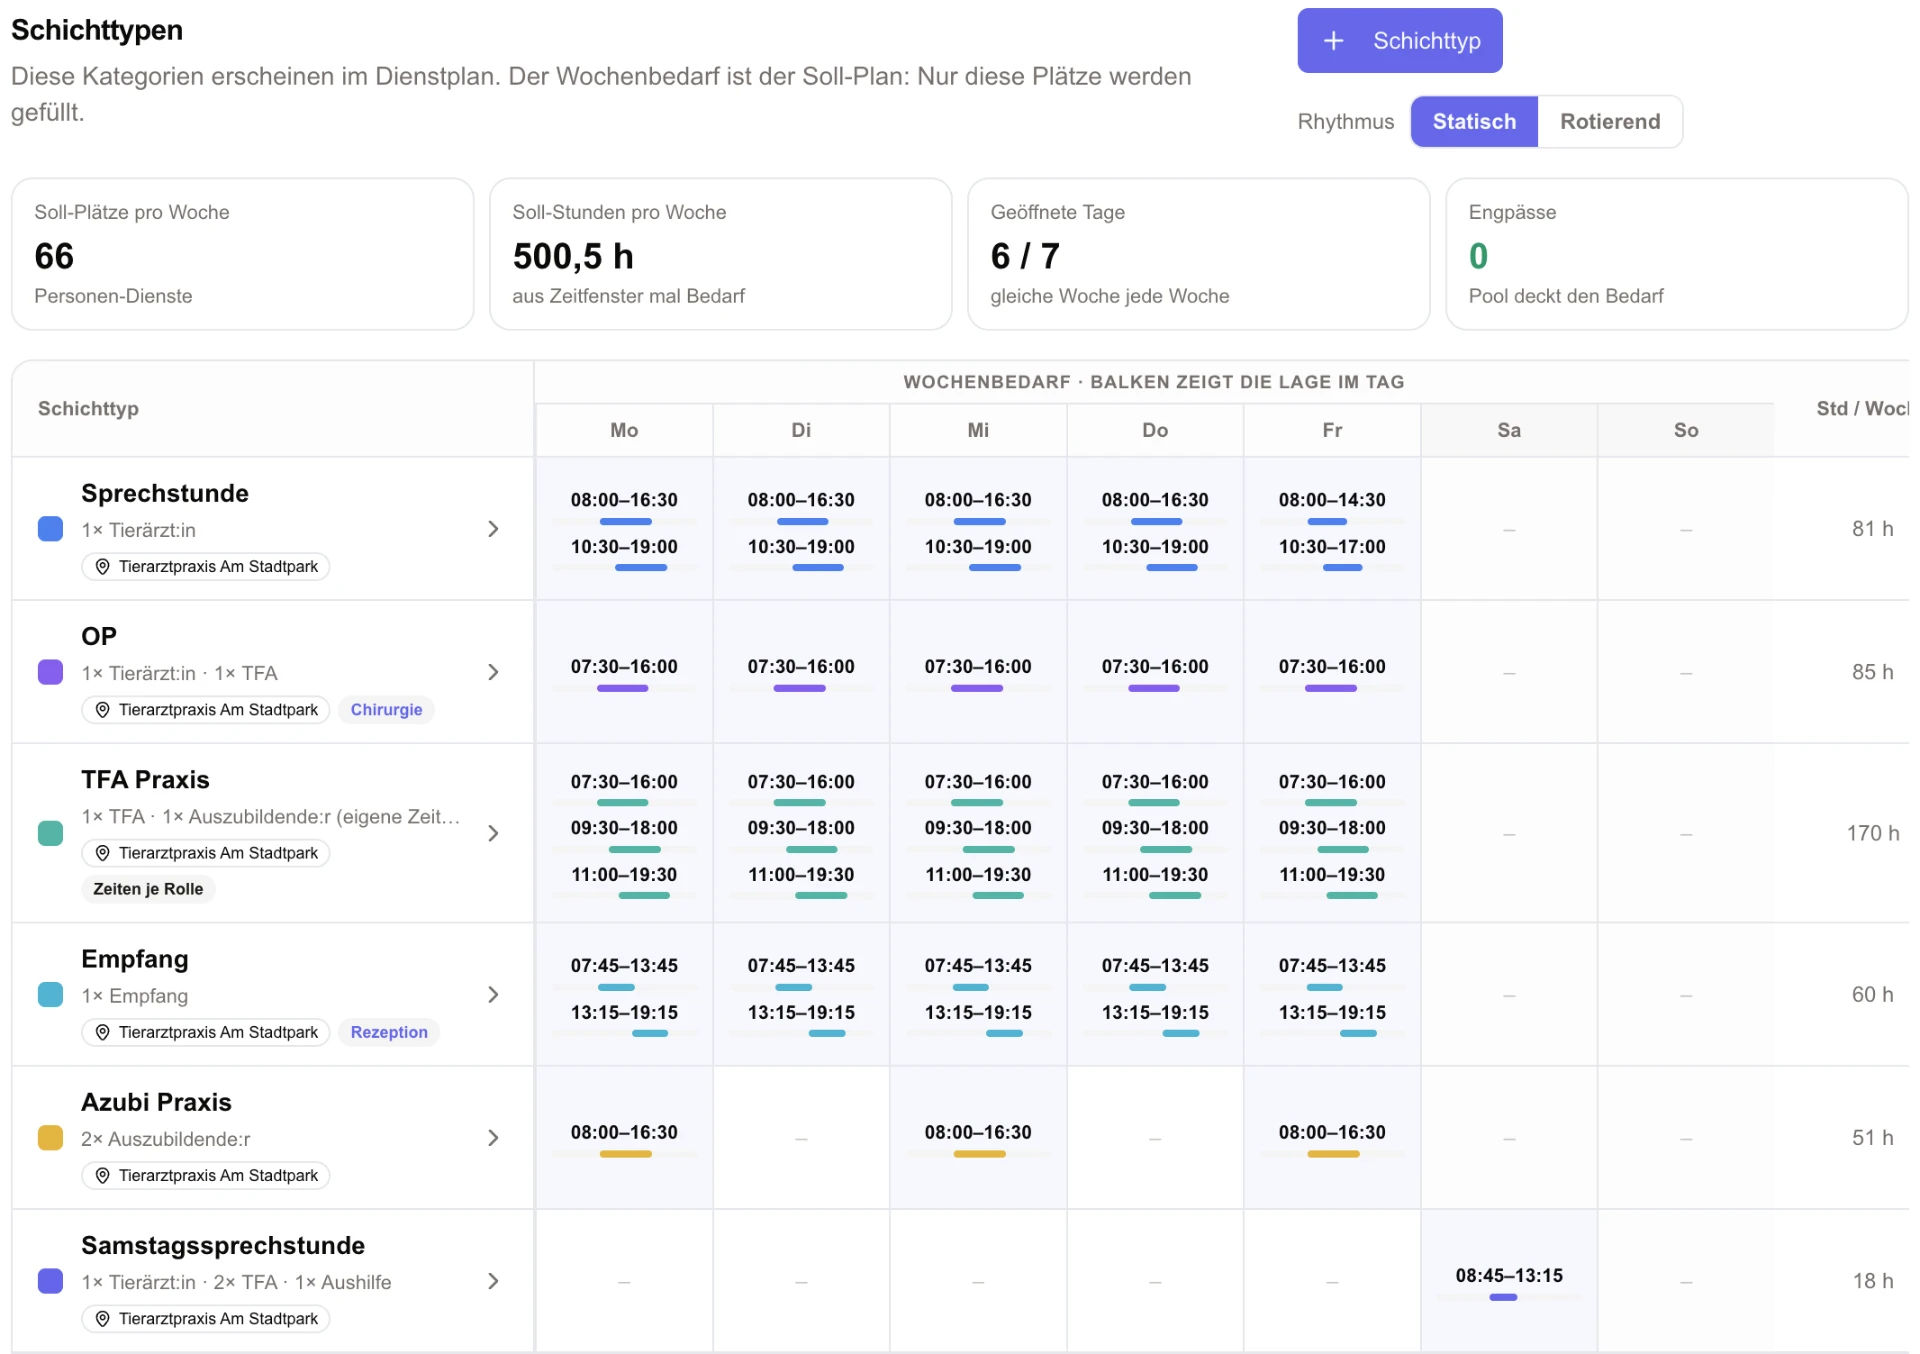Click the location pin in Samstagssprechstunde row
This screenshot has width=1920, height=1354.
[102, 1319]
